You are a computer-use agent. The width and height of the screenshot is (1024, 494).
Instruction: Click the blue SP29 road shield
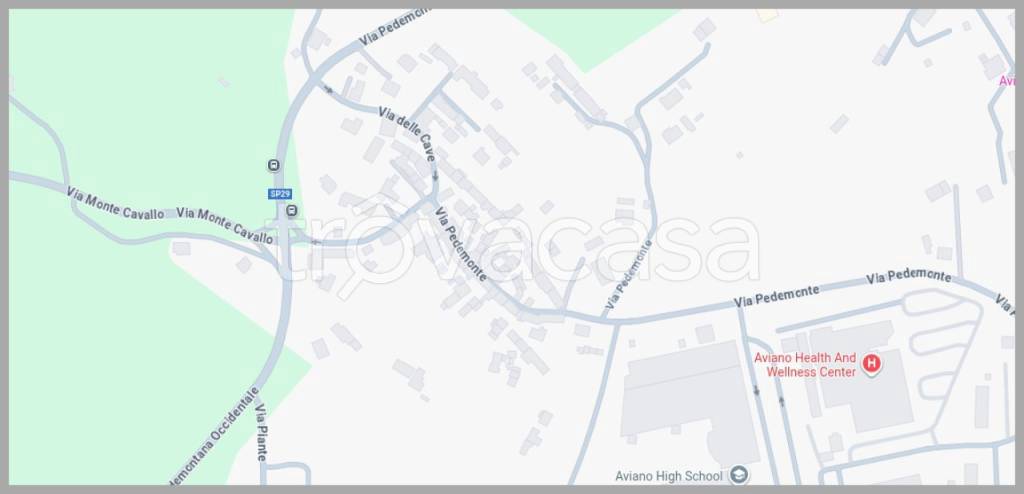point(280,194)
